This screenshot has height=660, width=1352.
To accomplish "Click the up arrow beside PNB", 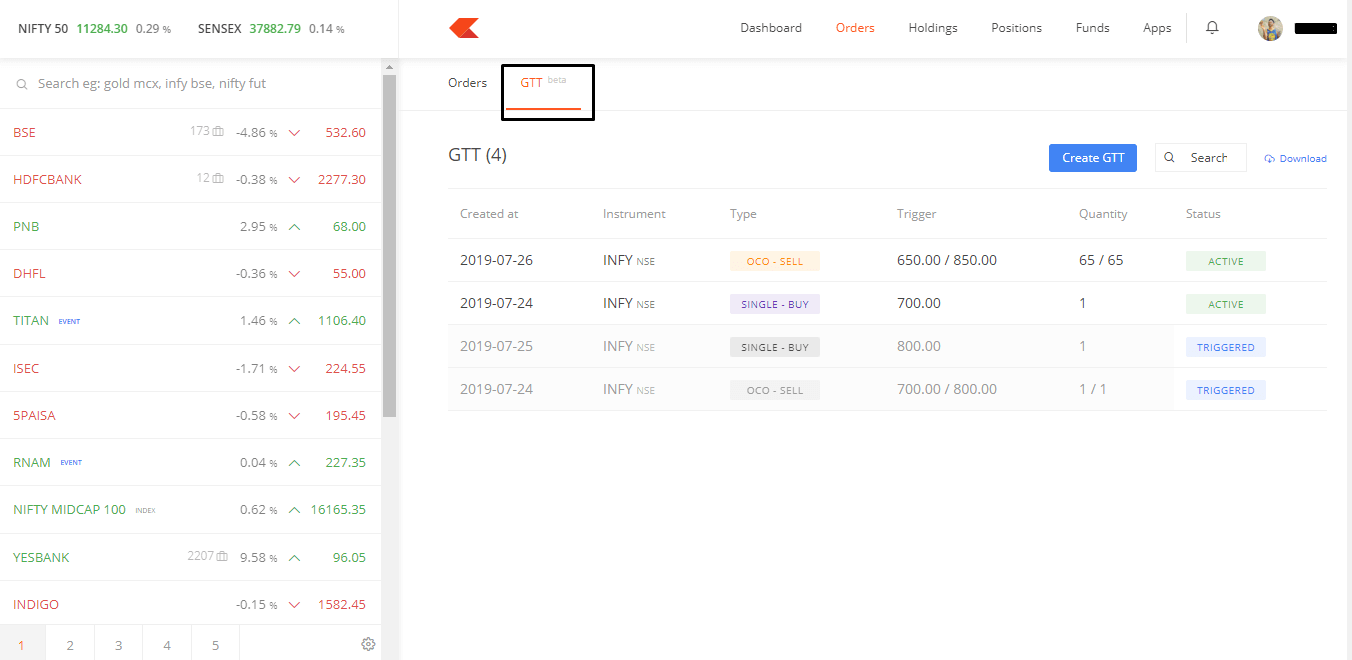I will 294,227.
